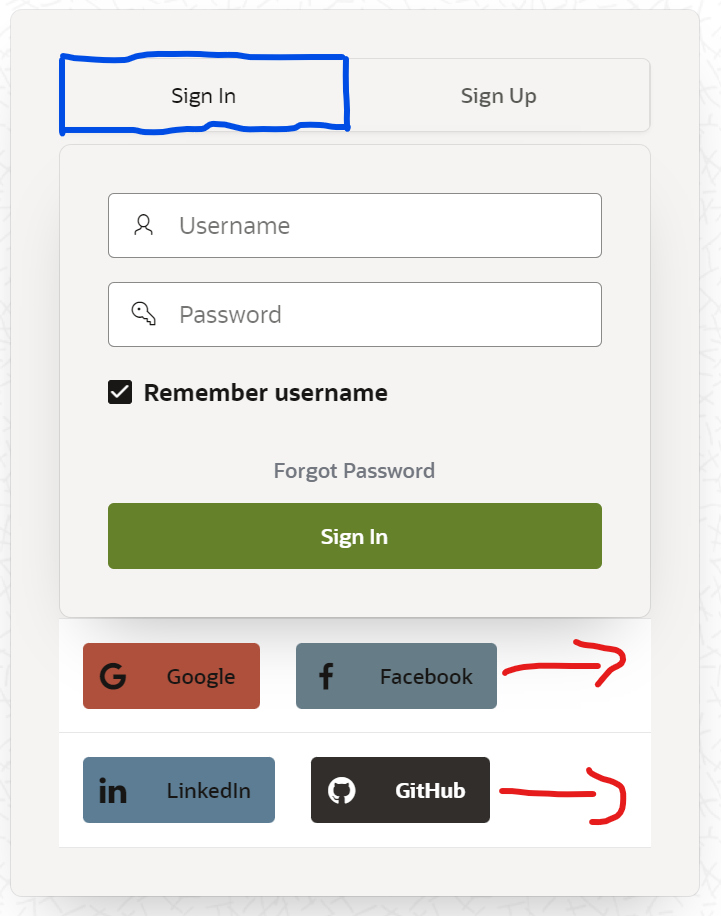Click the Google G logo icon

click(x=113, y=676)
